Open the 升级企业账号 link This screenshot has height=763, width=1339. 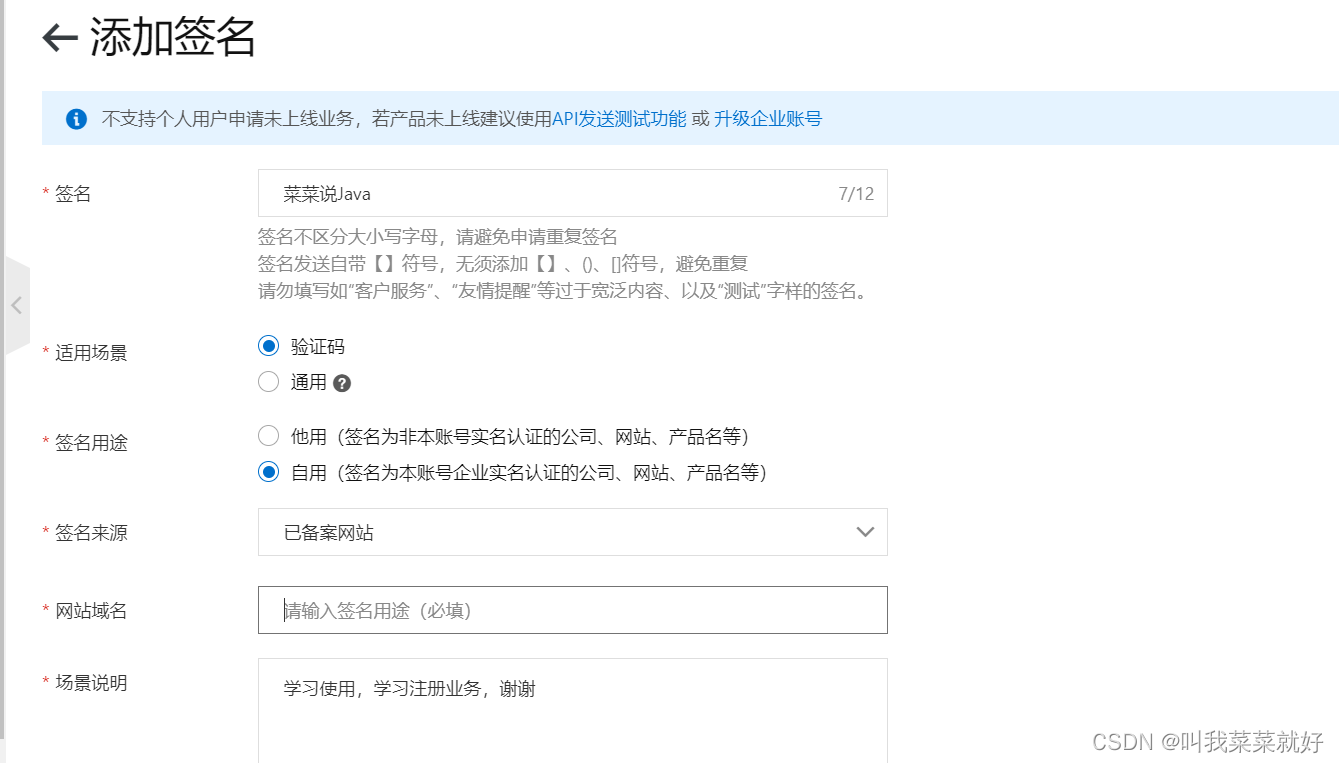tap(768, 119)
